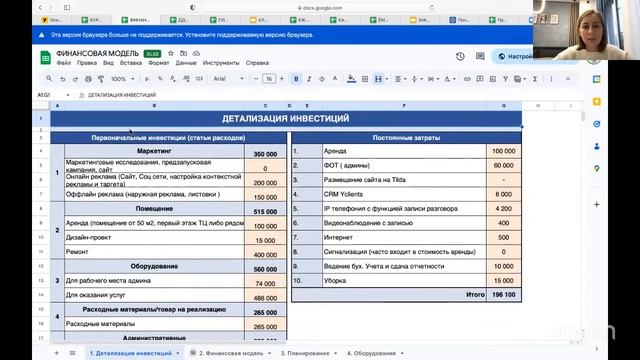Viewport: 640px width, 360px height.
Task: Click the insert link icon
Action: coord(467,79)
